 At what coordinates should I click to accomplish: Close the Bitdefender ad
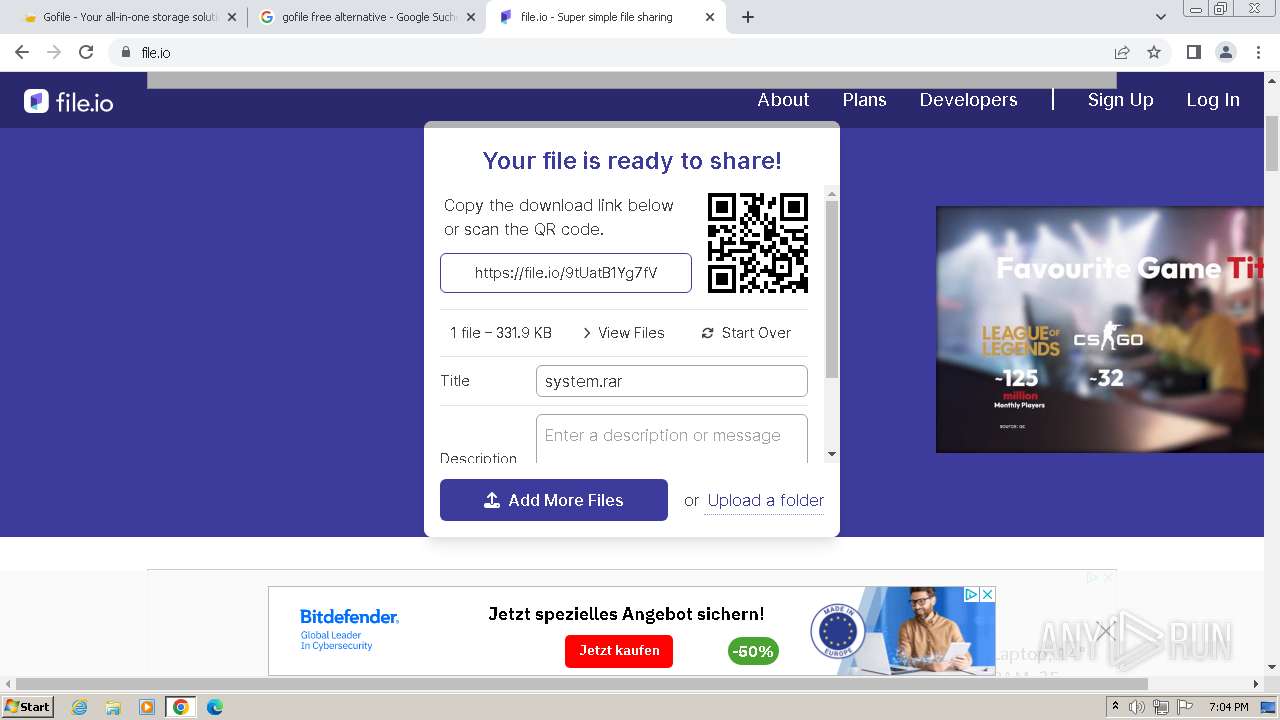pos(987,594)
